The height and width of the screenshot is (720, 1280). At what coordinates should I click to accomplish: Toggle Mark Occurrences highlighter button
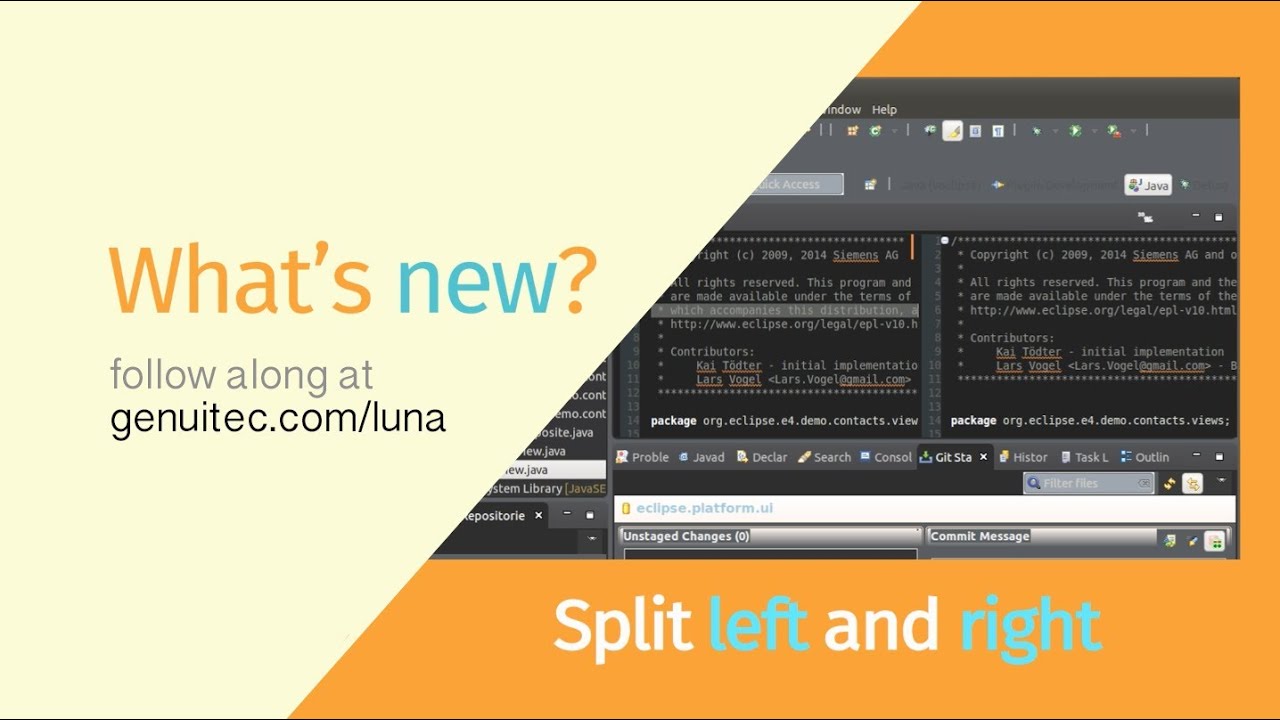[x=952, y=131]
